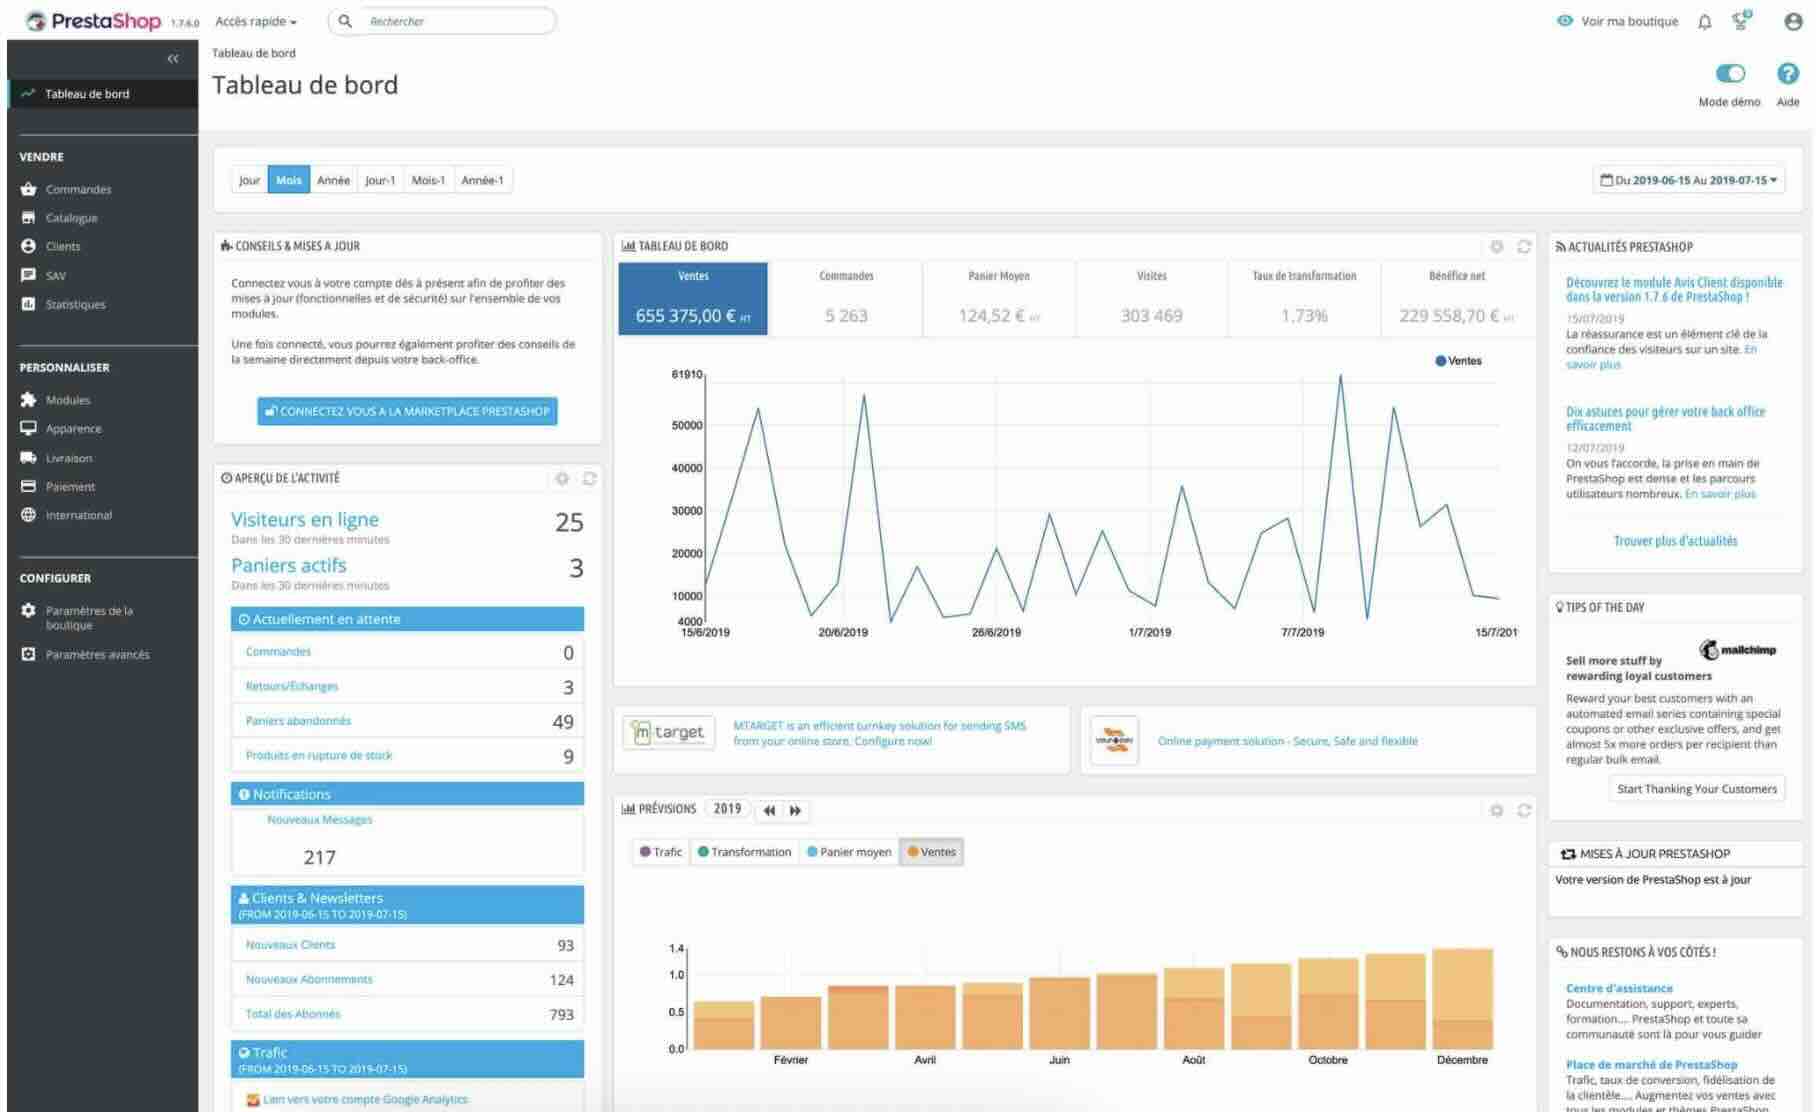Open Lien vers votre compte Google Analytics
Screen dimensions: 1816x1112
pos(365,1099)
